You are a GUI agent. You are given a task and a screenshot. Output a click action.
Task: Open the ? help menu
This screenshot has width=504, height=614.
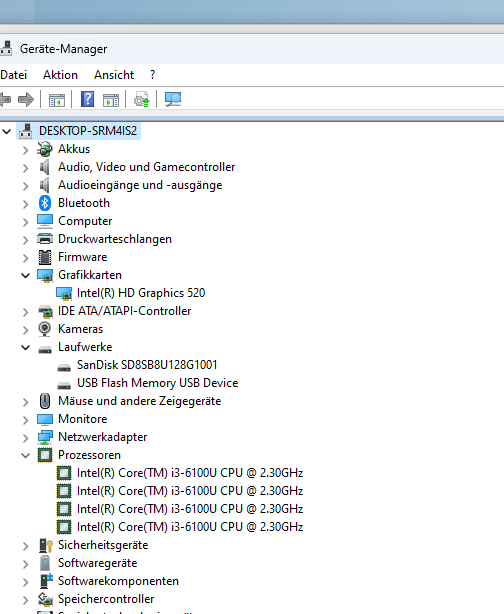click(x=152, y=75)
